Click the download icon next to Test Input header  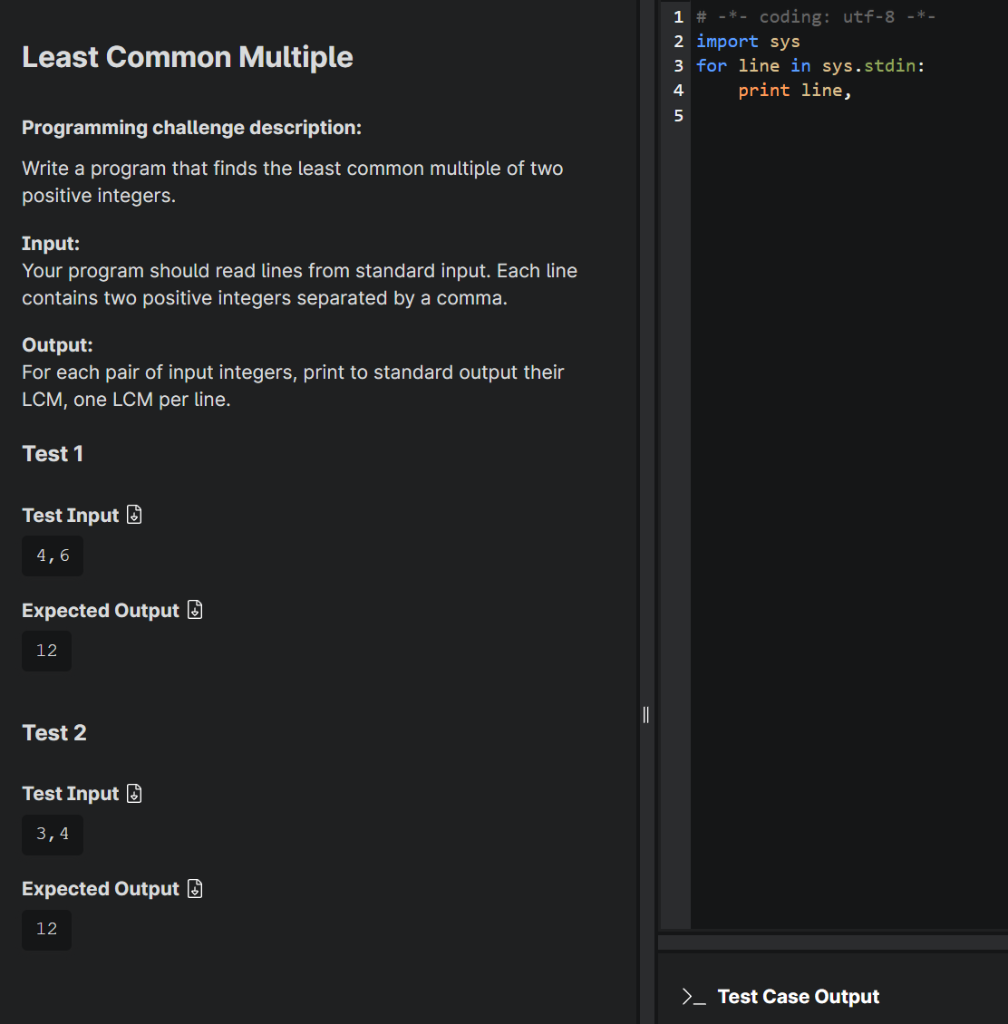tap(135, 514)
